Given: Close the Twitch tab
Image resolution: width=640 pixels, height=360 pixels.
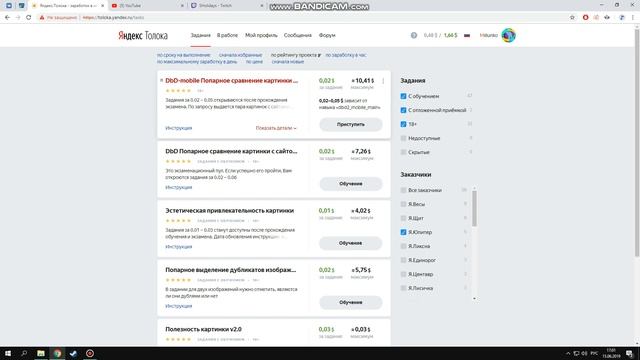Looking at the screenshot, I should pos(262,6).
